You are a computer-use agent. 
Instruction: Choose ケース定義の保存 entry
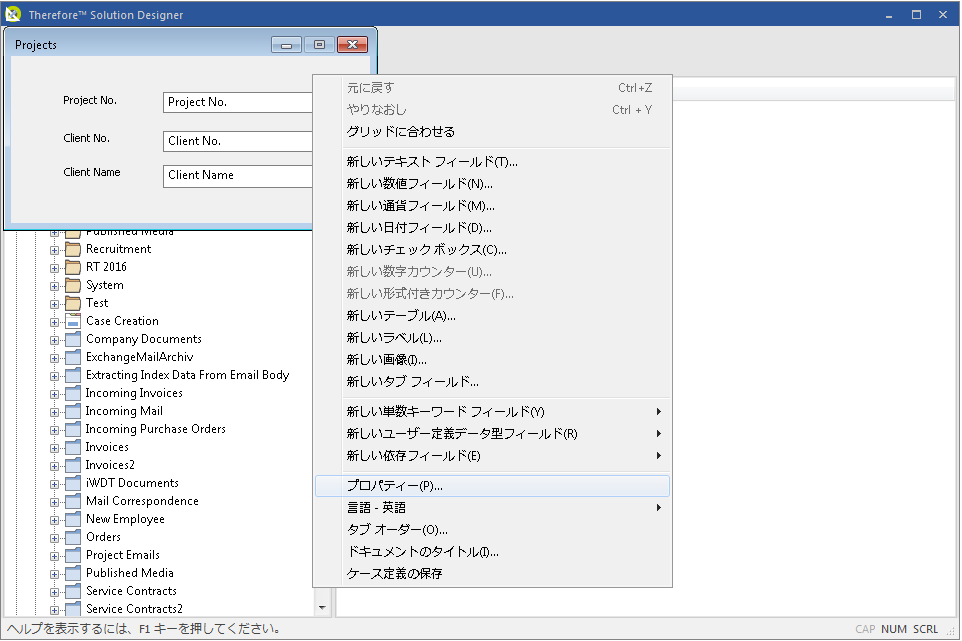click(492, 574)
